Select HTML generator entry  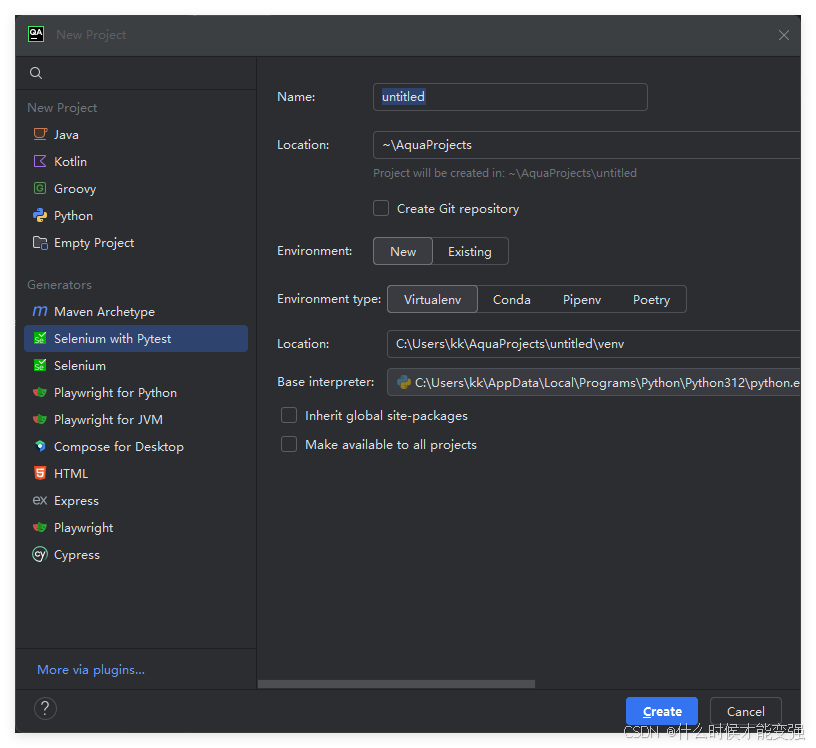point(136,474)
